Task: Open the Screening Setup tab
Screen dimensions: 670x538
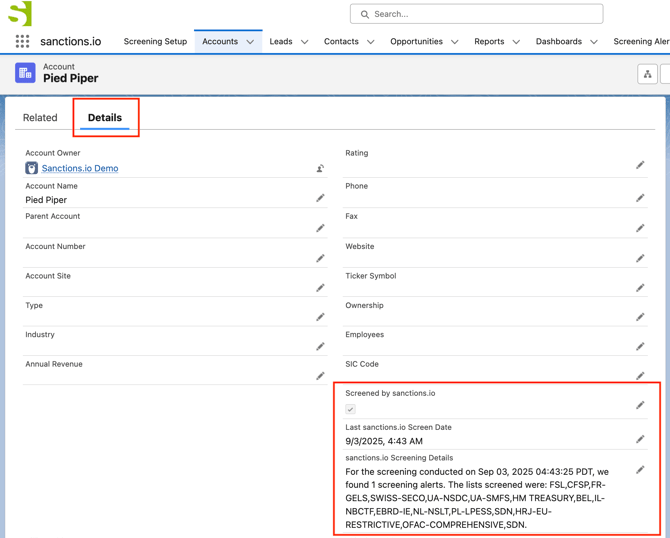Action: point(155,41)
